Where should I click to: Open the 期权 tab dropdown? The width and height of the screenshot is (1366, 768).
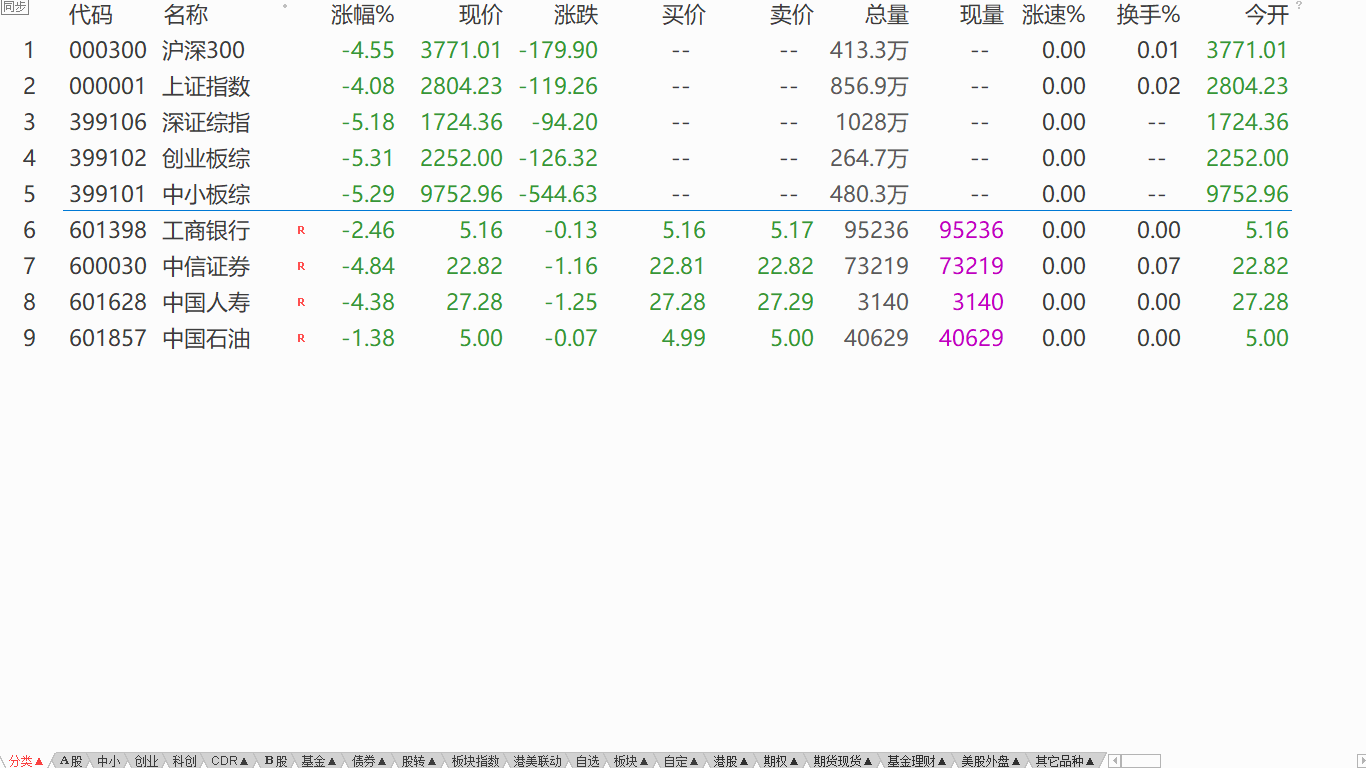coord(781,761)
